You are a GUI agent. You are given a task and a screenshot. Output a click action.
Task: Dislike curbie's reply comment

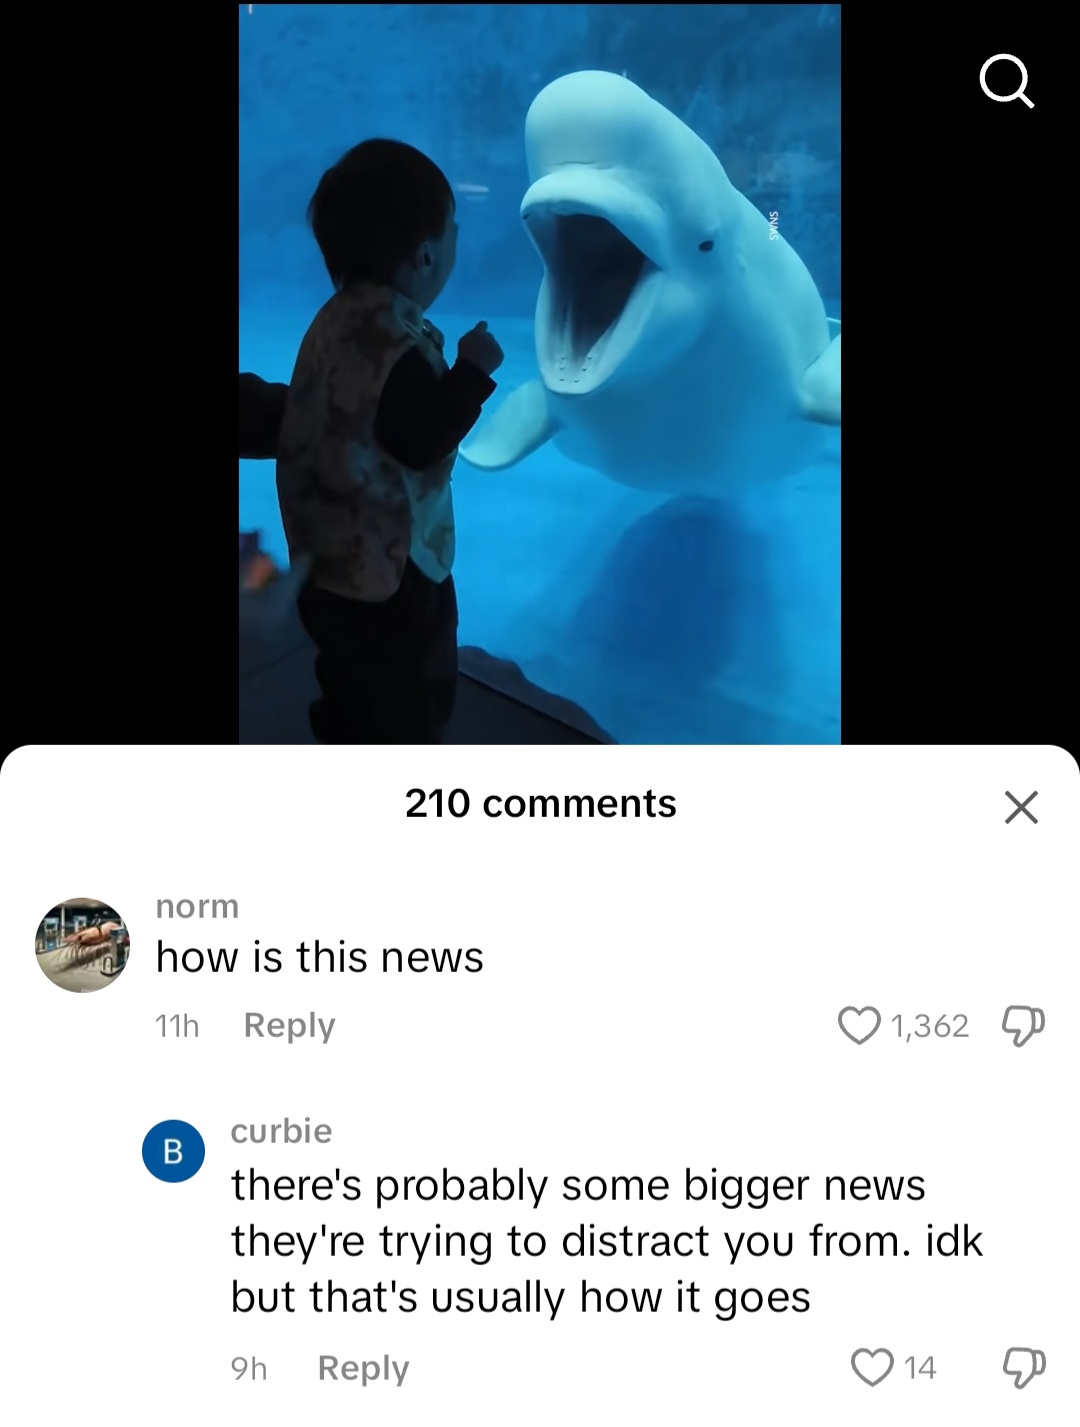(1023, 1367)
